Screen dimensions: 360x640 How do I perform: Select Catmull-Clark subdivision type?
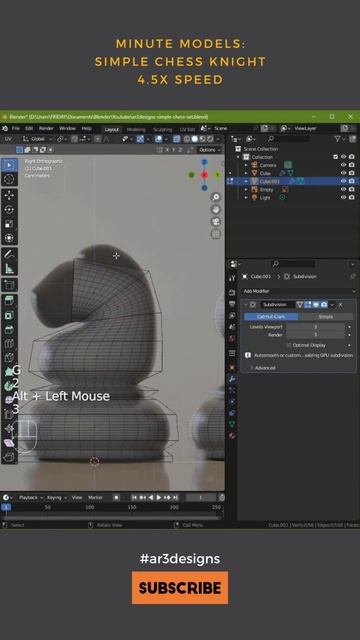tap(271, 317)
